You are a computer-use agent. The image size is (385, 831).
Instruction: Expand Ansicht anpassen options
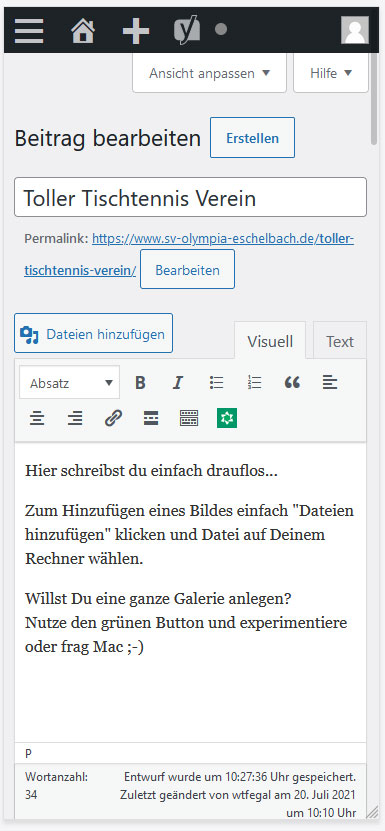pyautogui.click(x=209, y=73)
